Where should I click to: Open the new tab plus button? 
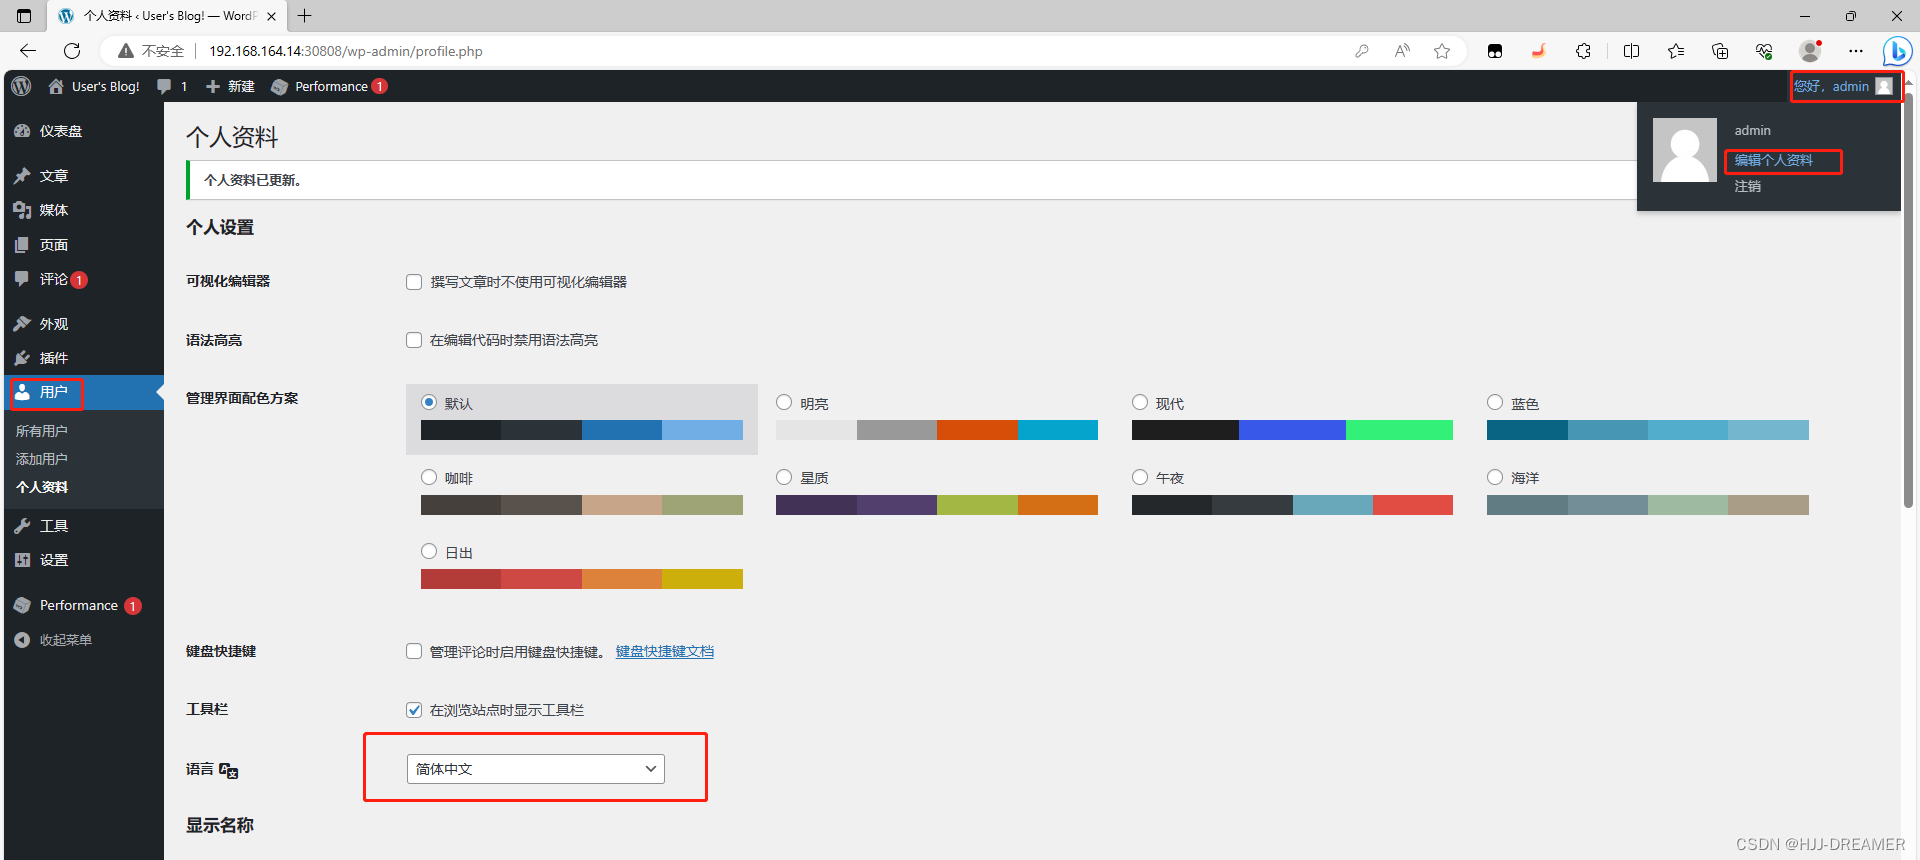coord(305,16)
